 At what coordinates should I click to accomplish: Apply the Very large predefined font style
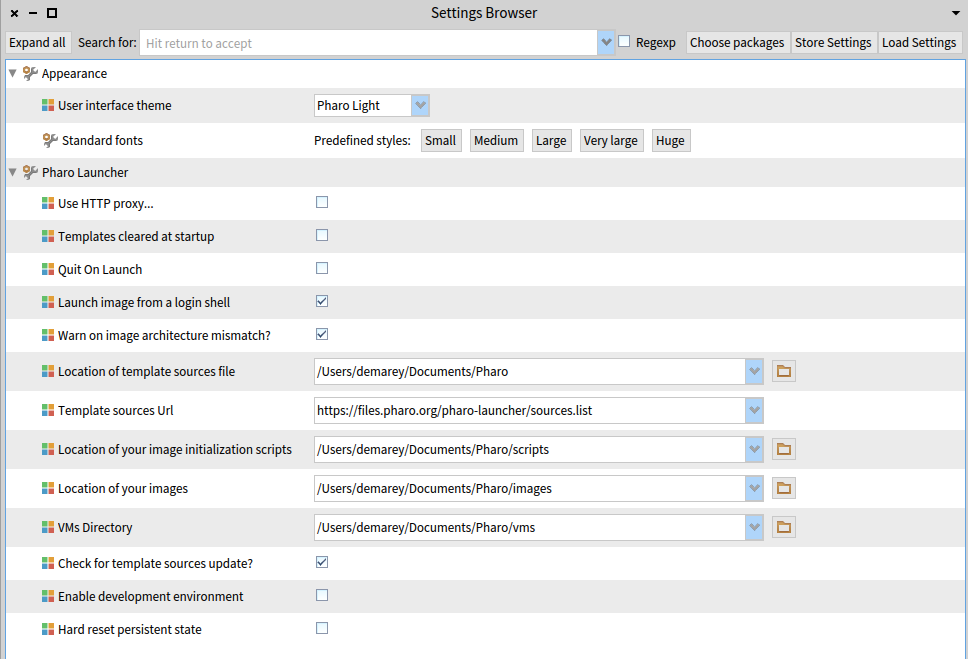coord(611,140)
